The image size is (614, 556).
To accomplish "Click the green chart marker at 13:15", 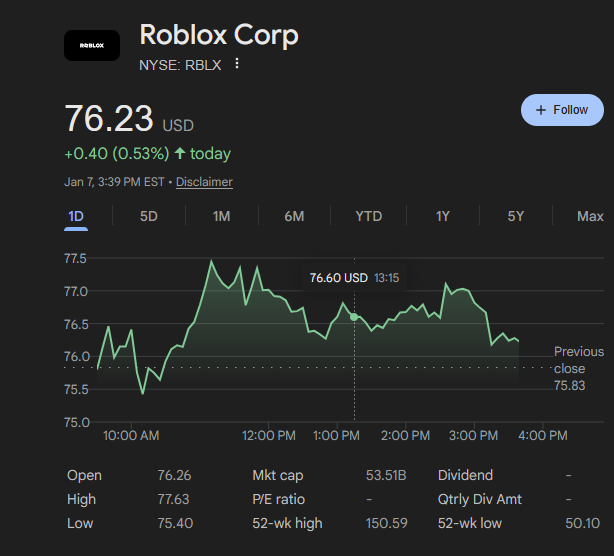I will [x=354, y=317].
